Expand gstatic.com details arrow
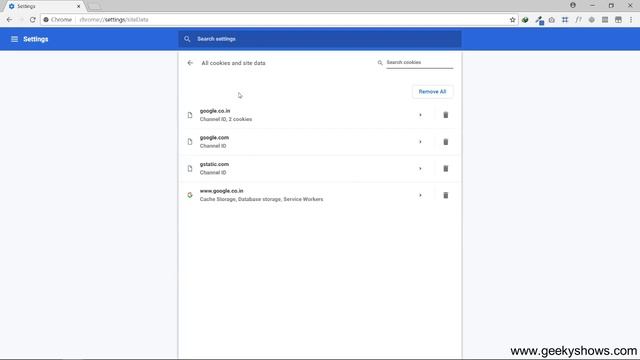 click(420, 168)
